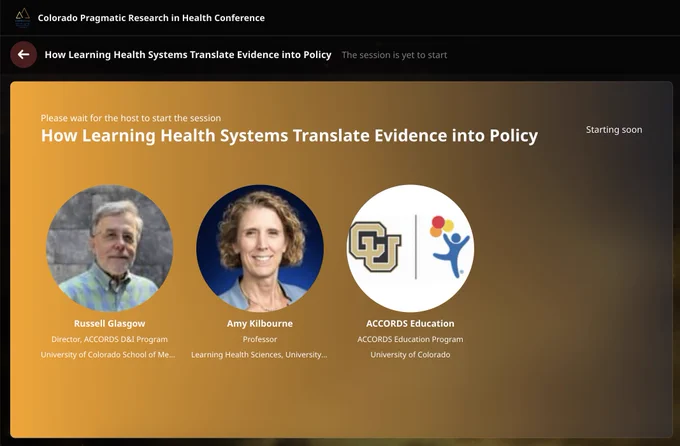Click 'Director, ACCORDS D&I Program' text

pyautogui.click(x=110, y=339)
